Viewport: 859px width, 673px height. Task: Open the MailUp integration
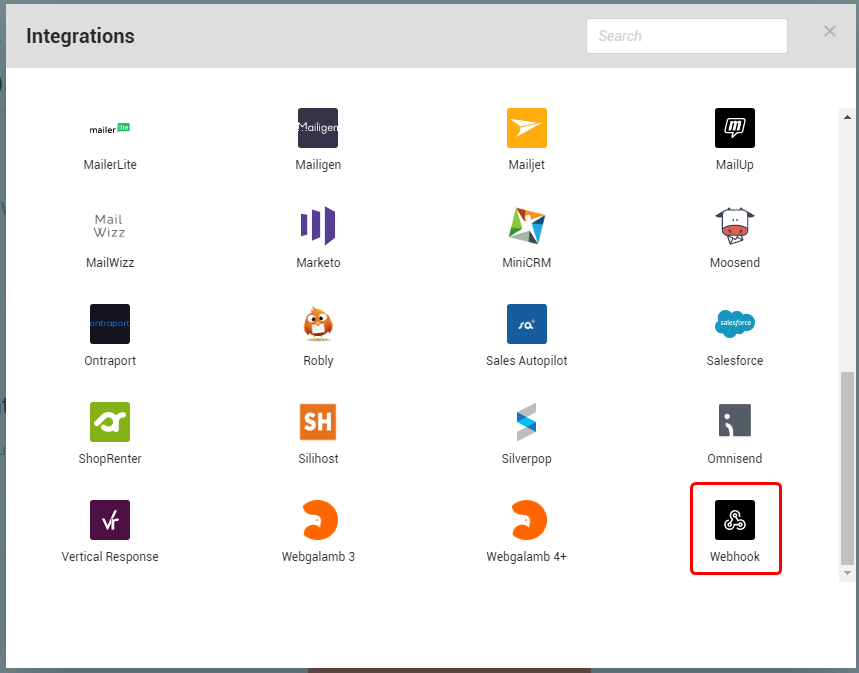[735, 128]
